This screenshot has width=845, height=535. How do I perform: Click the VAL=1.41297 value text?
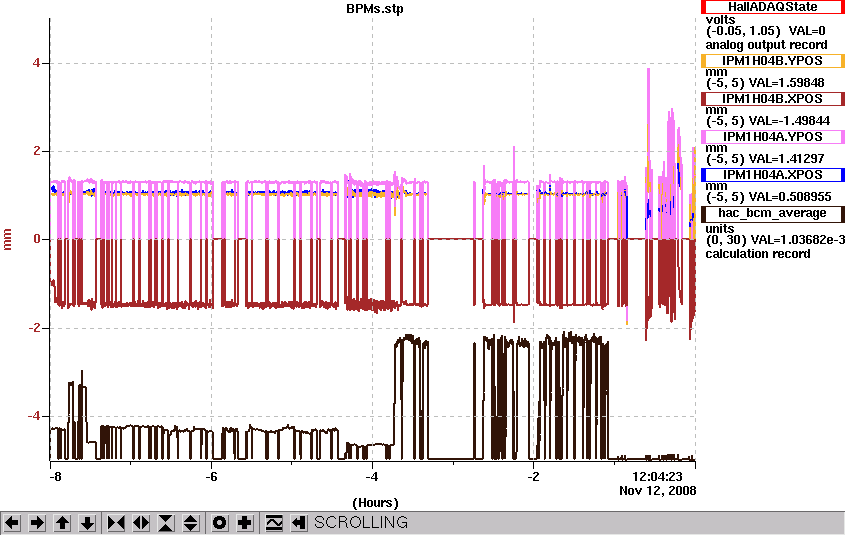pos(786,159)
